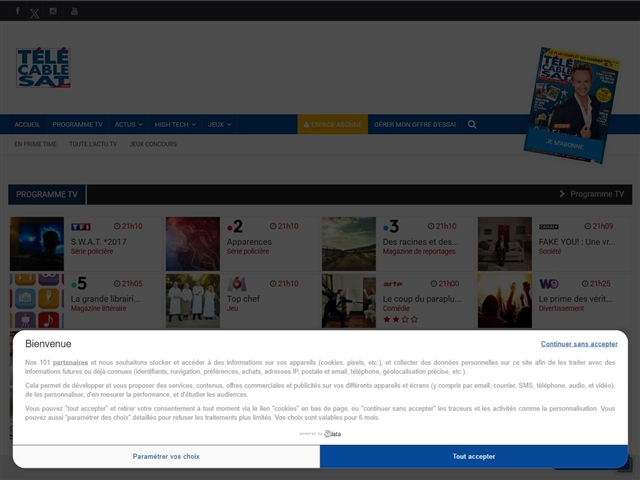Viewport: 640px width, 480px height.
Task: Click the 21h05 time for France 5
Action: (128, 284)
